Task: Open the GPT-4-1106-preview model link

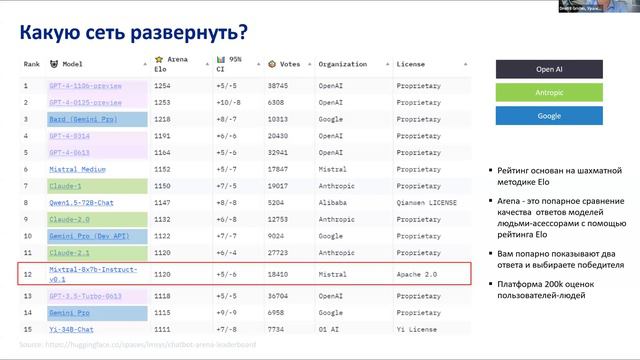Action: 85,86
